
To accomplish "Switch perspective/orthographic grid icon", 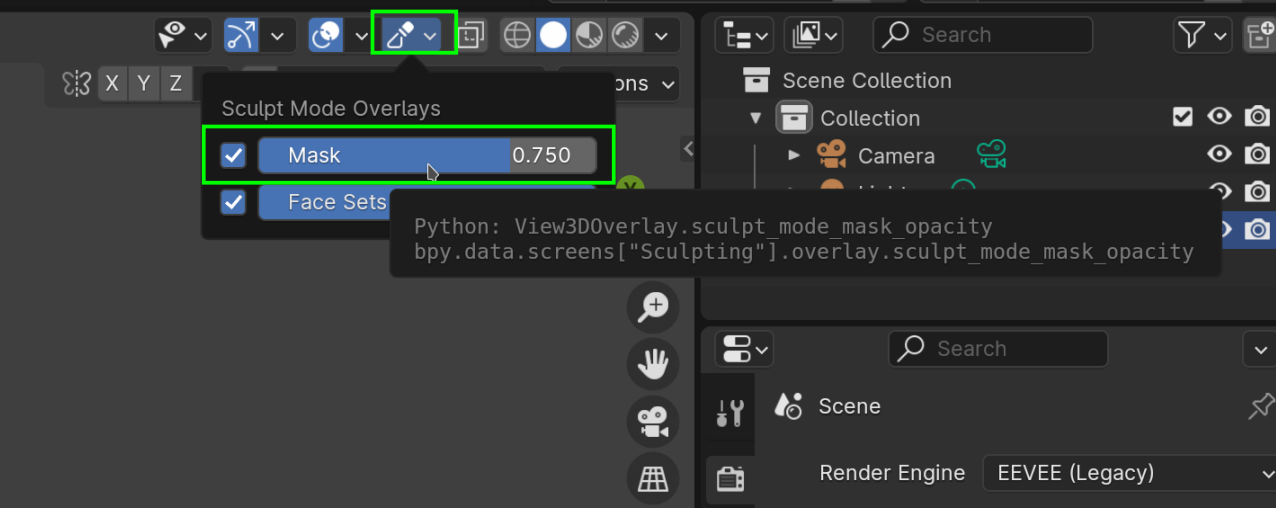I will click(x=653, y=478).
